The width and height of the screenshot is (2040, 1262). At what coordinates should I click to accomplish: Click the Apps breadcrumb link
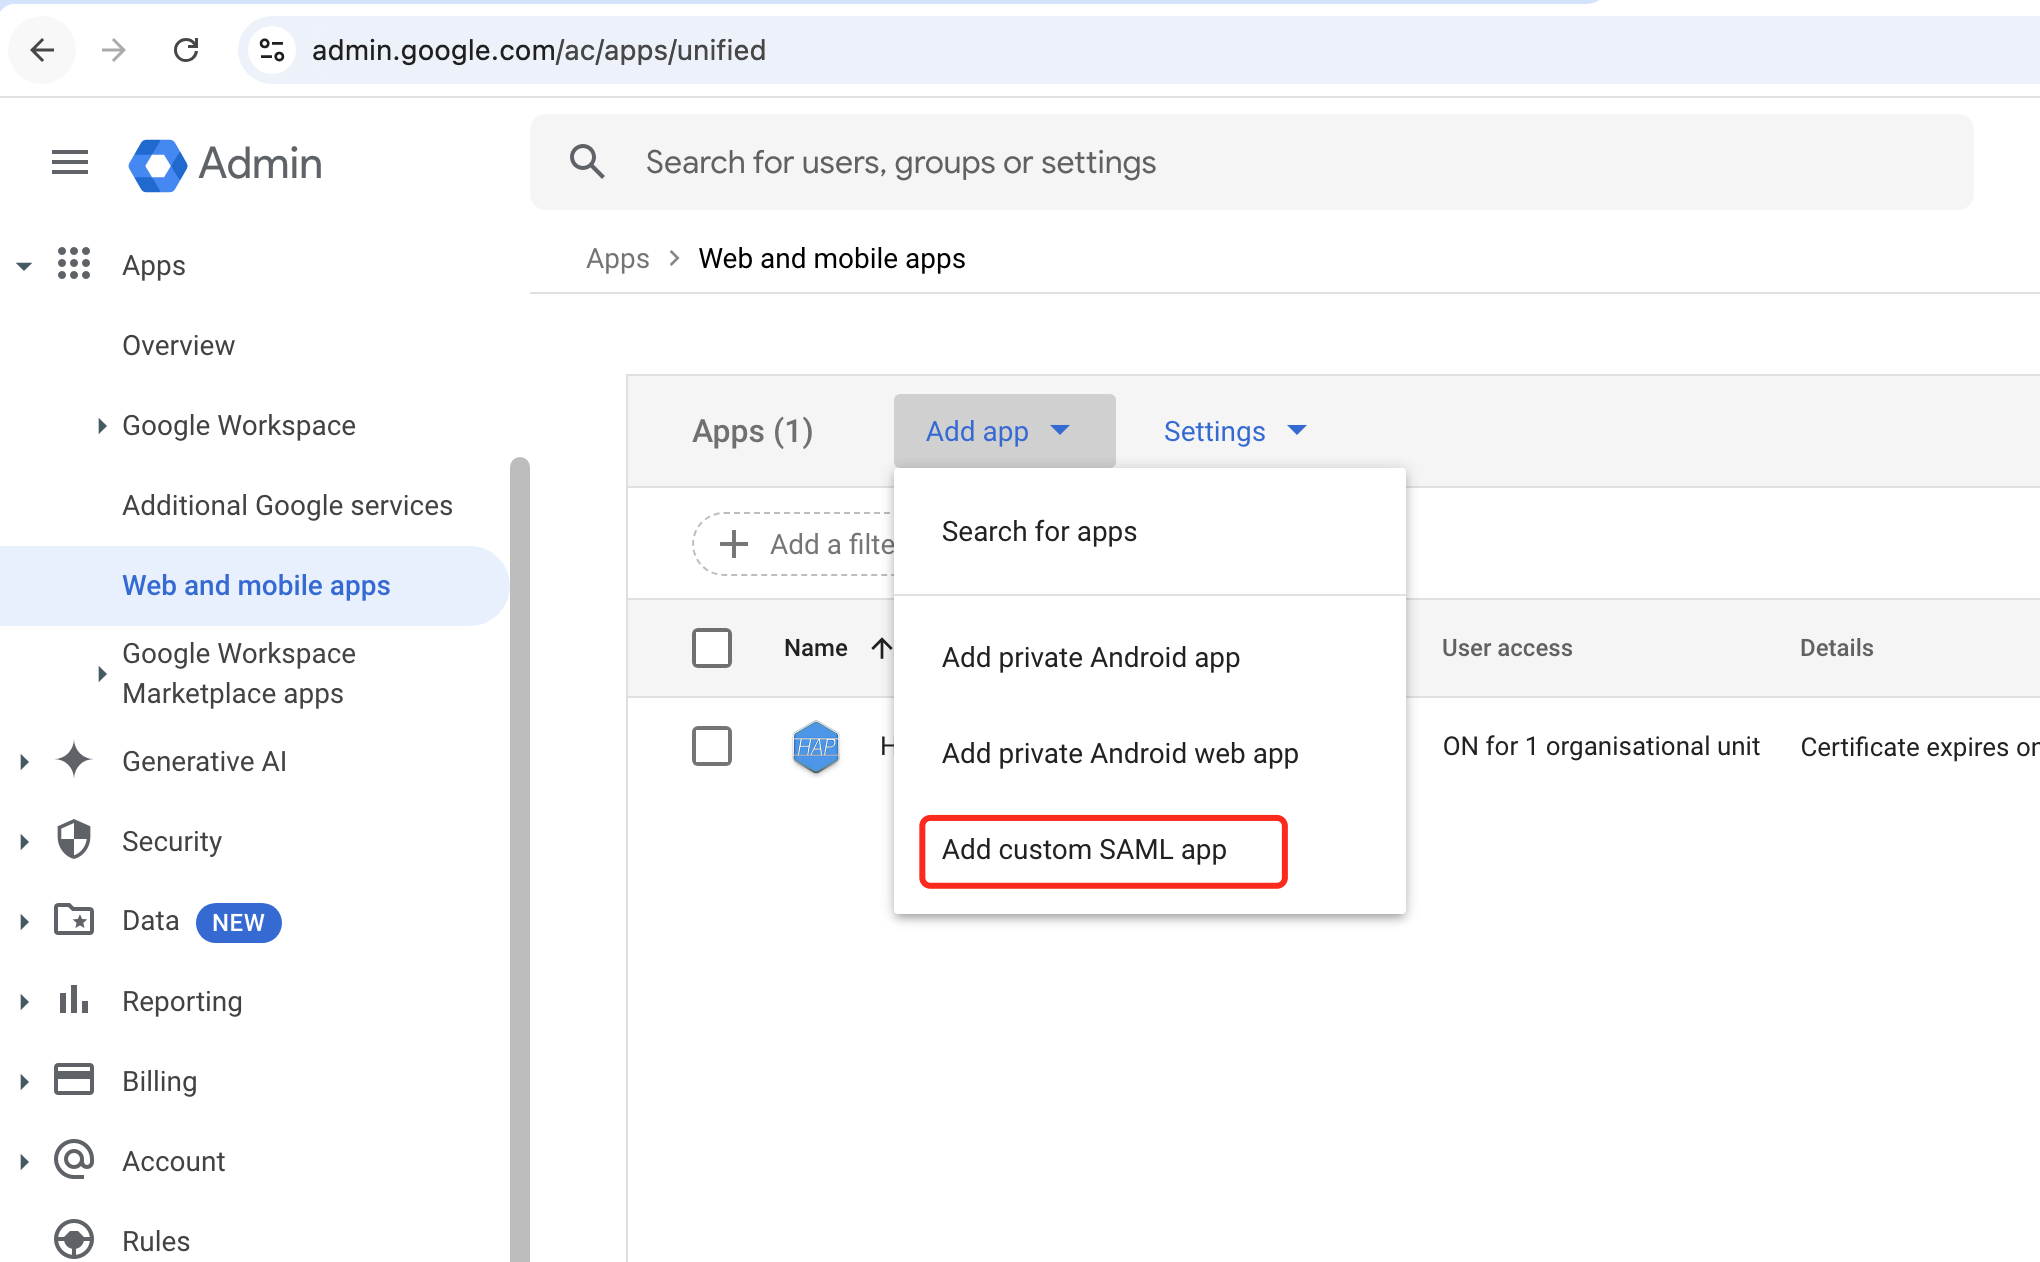click(617, 259)
